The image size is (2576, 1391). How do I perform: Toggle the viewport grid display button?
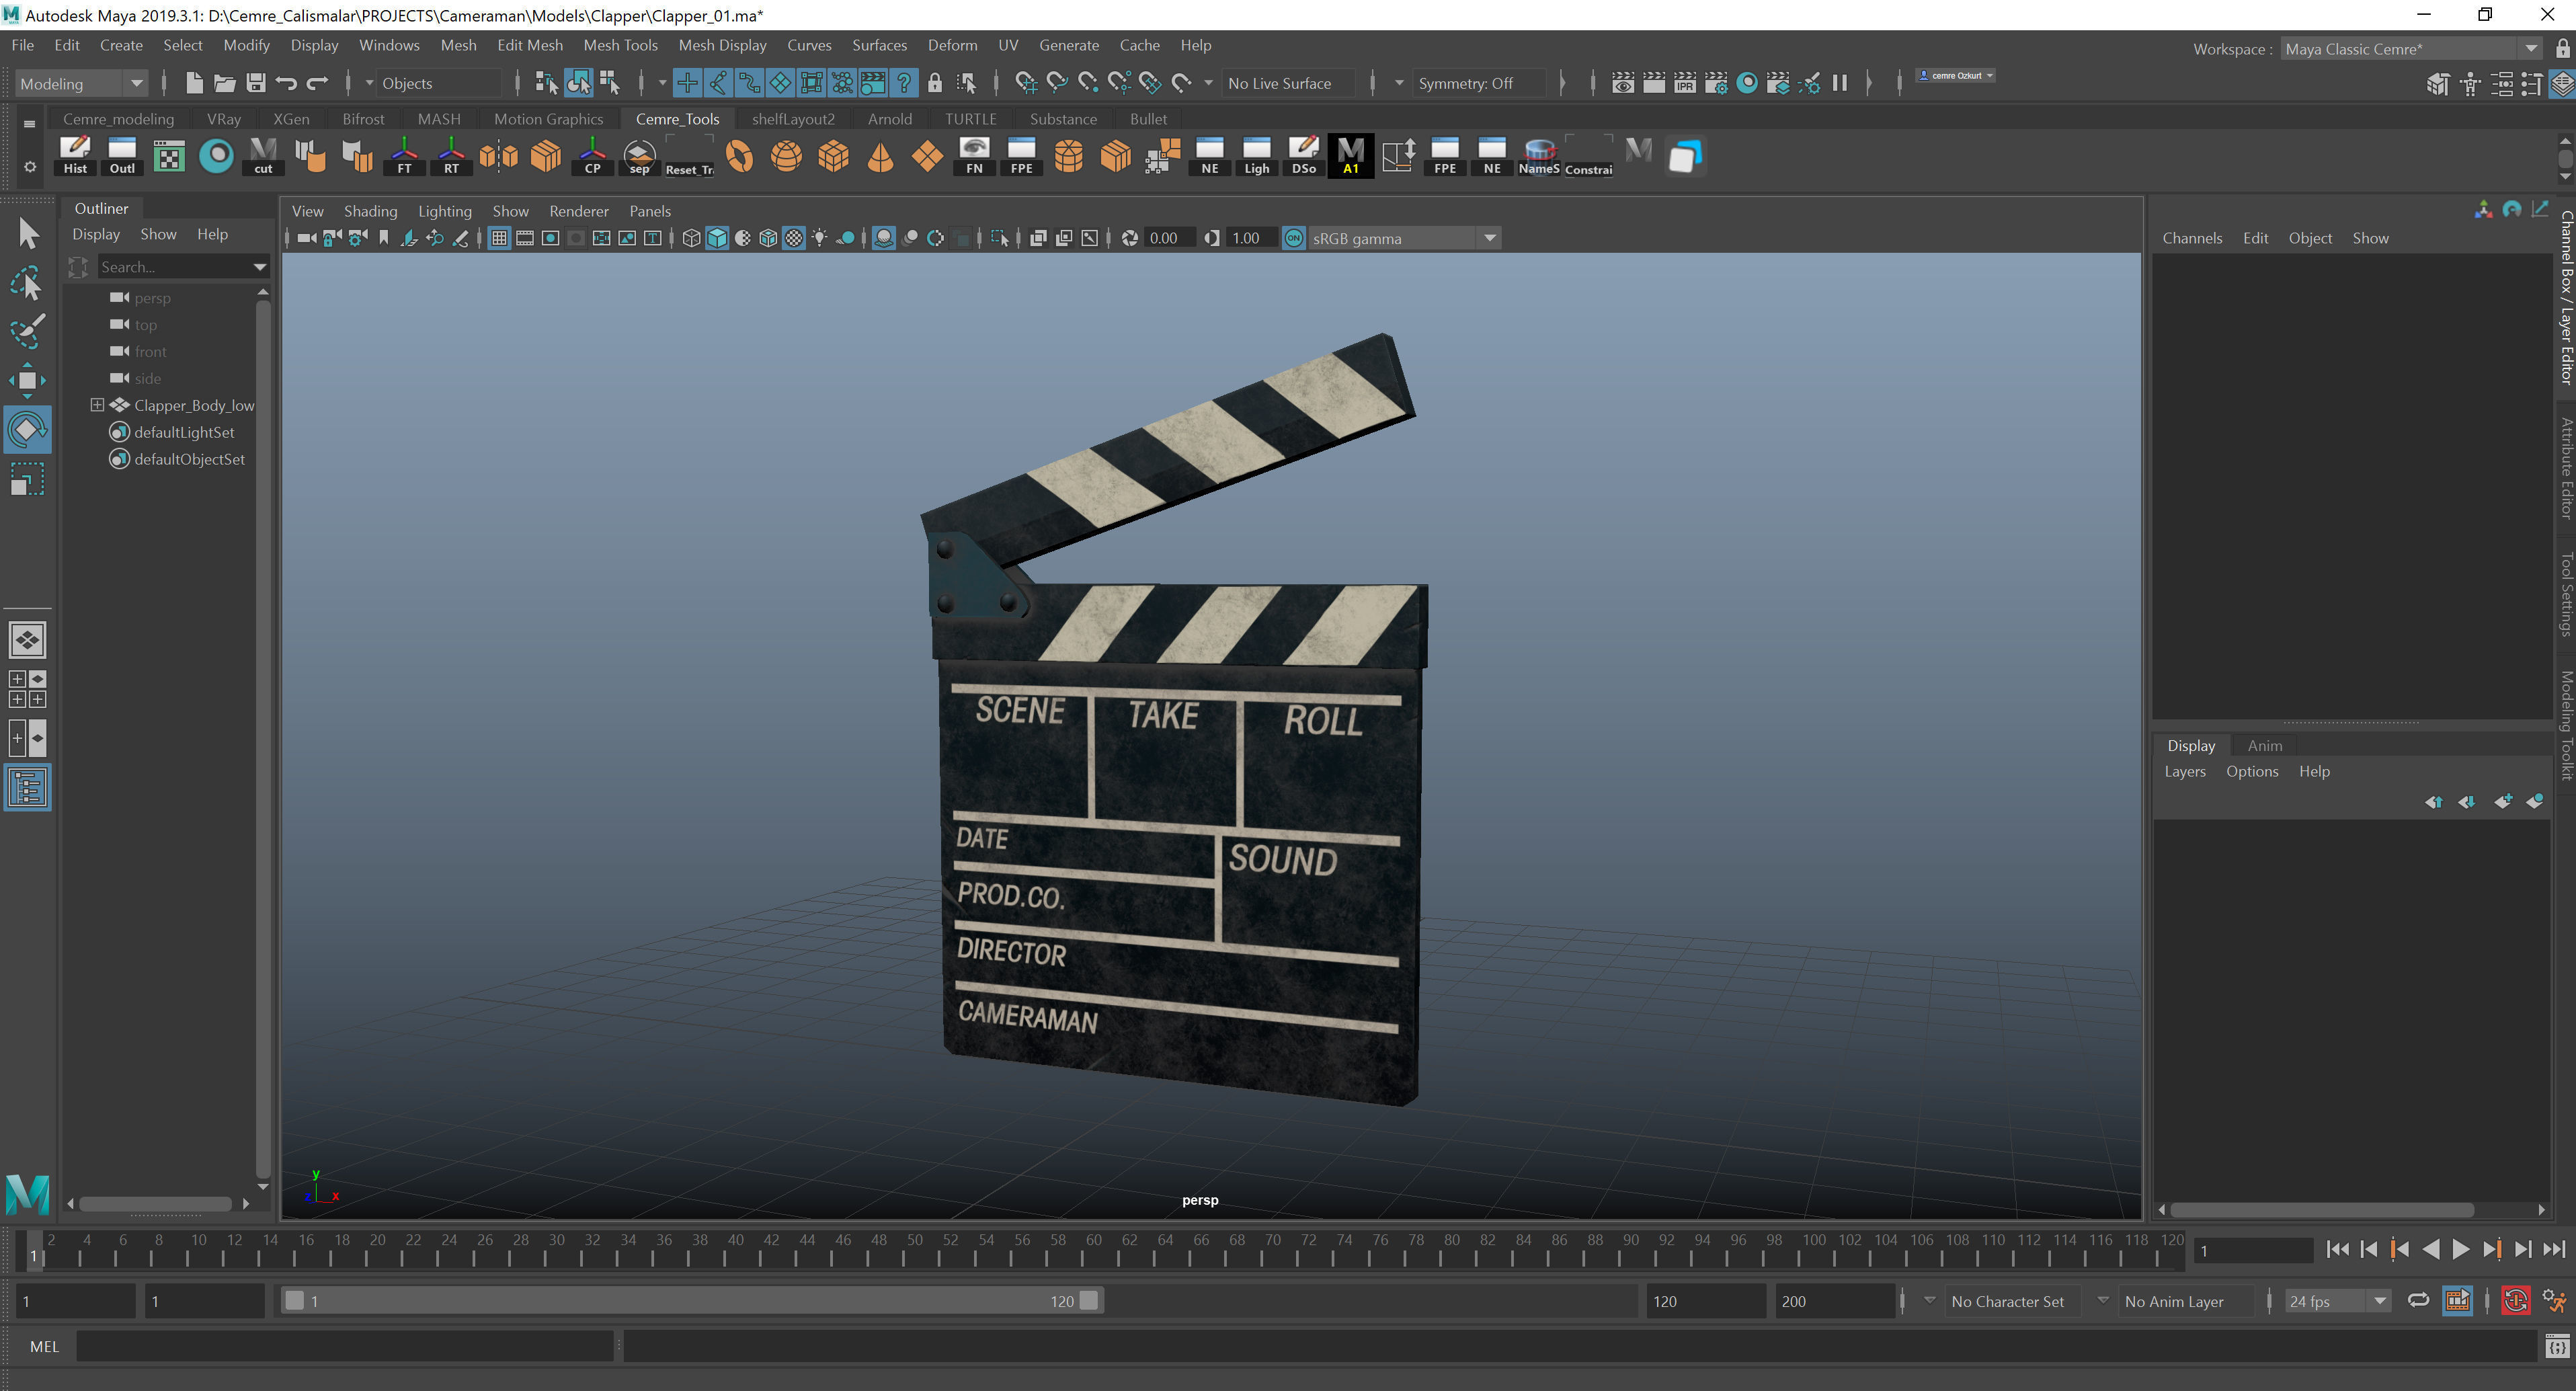499,238
